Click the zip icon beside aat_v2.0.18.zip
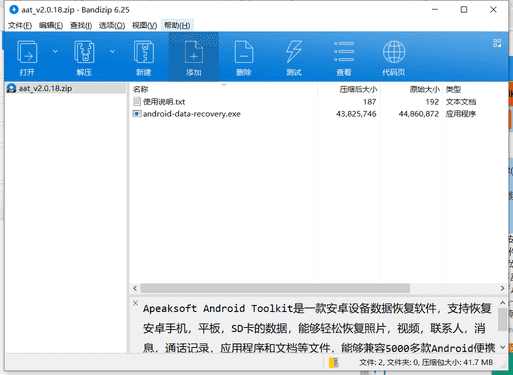This screenshot has height=375, width=513. 11,88
